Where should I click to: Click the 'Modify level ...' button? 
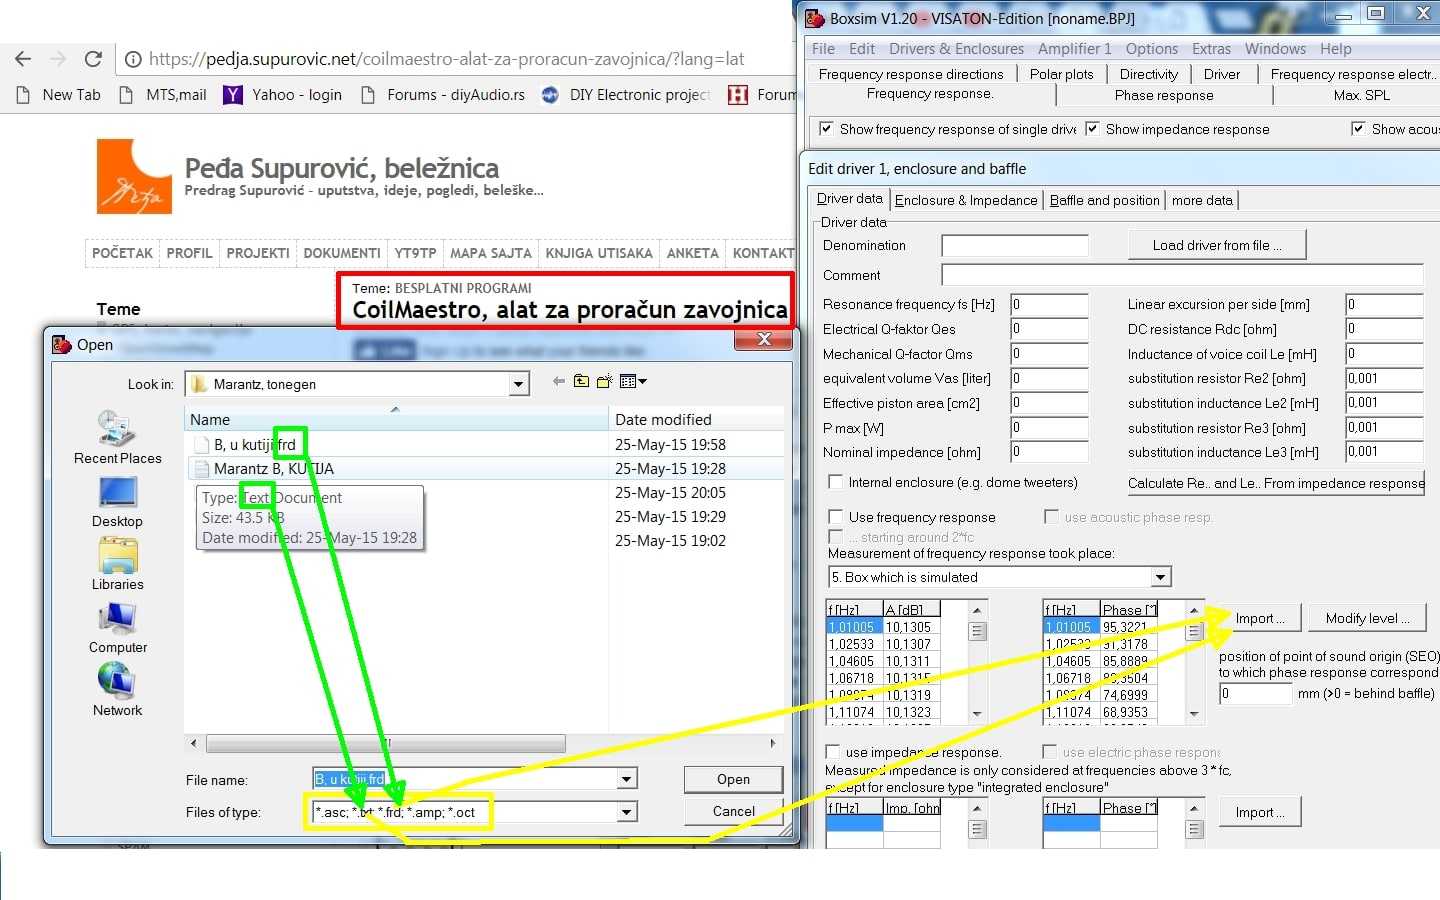point(1367,618)
